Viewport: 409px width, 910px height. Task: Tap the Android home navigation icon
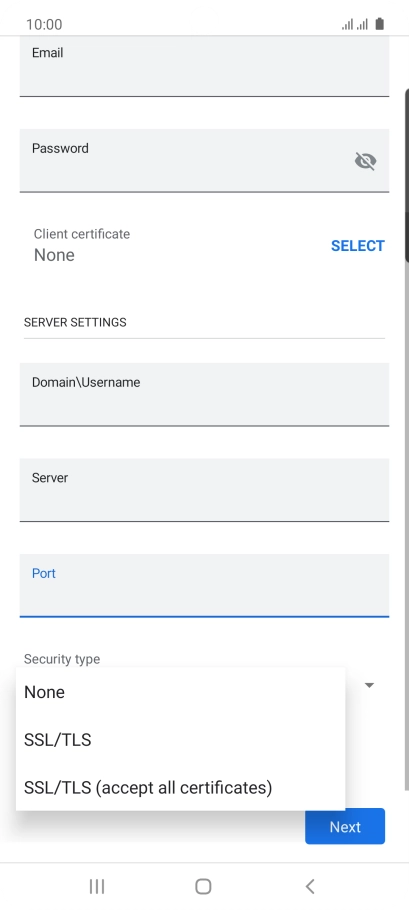tap(203, 886)
